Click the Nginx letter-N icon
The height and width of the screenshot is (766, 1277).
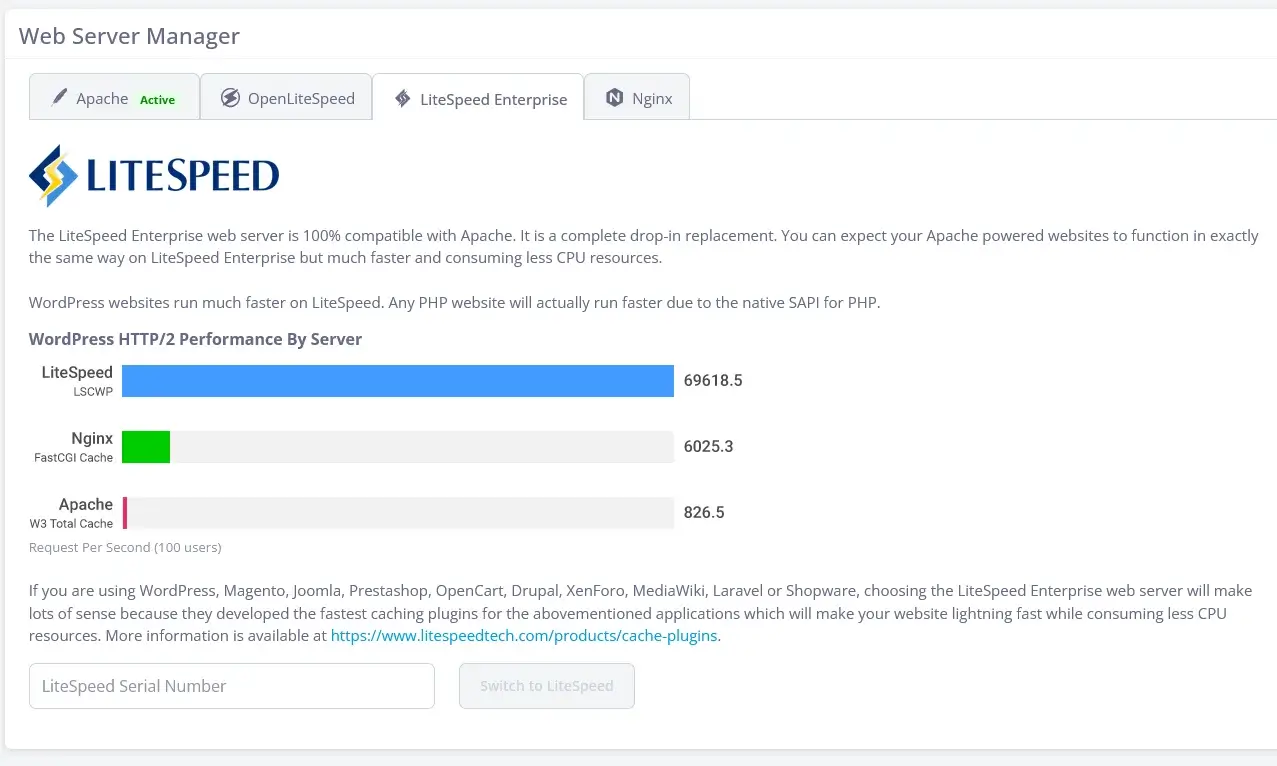pos(612,97)
